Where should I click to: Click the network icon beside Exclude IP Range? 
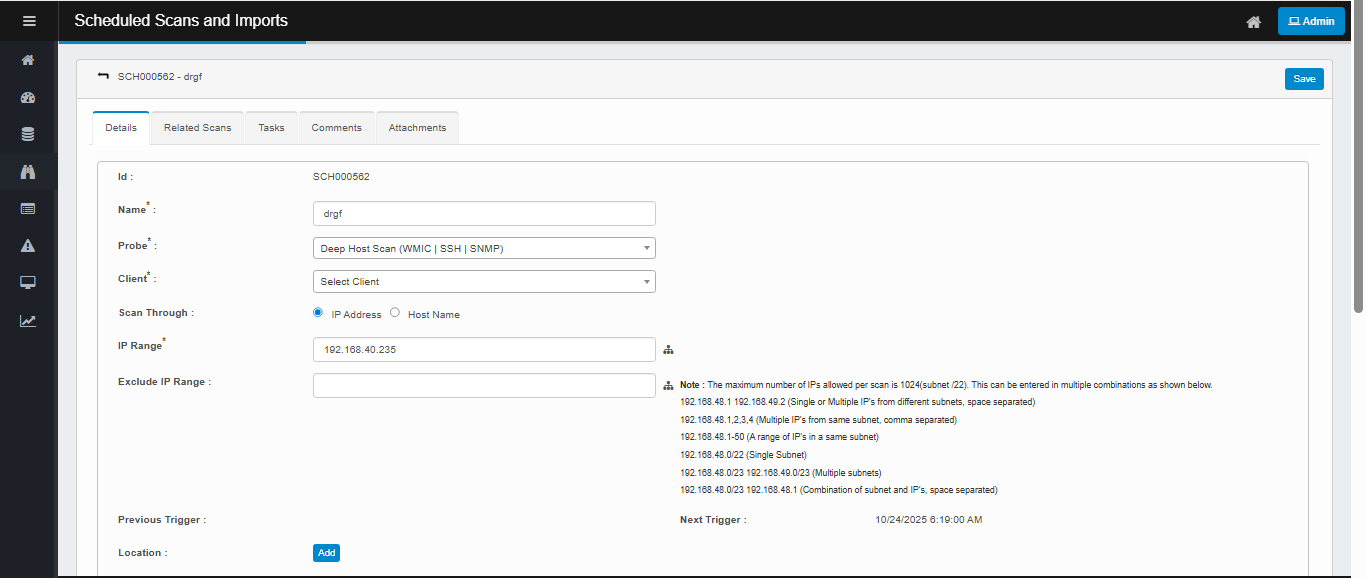tap(669, 386)
